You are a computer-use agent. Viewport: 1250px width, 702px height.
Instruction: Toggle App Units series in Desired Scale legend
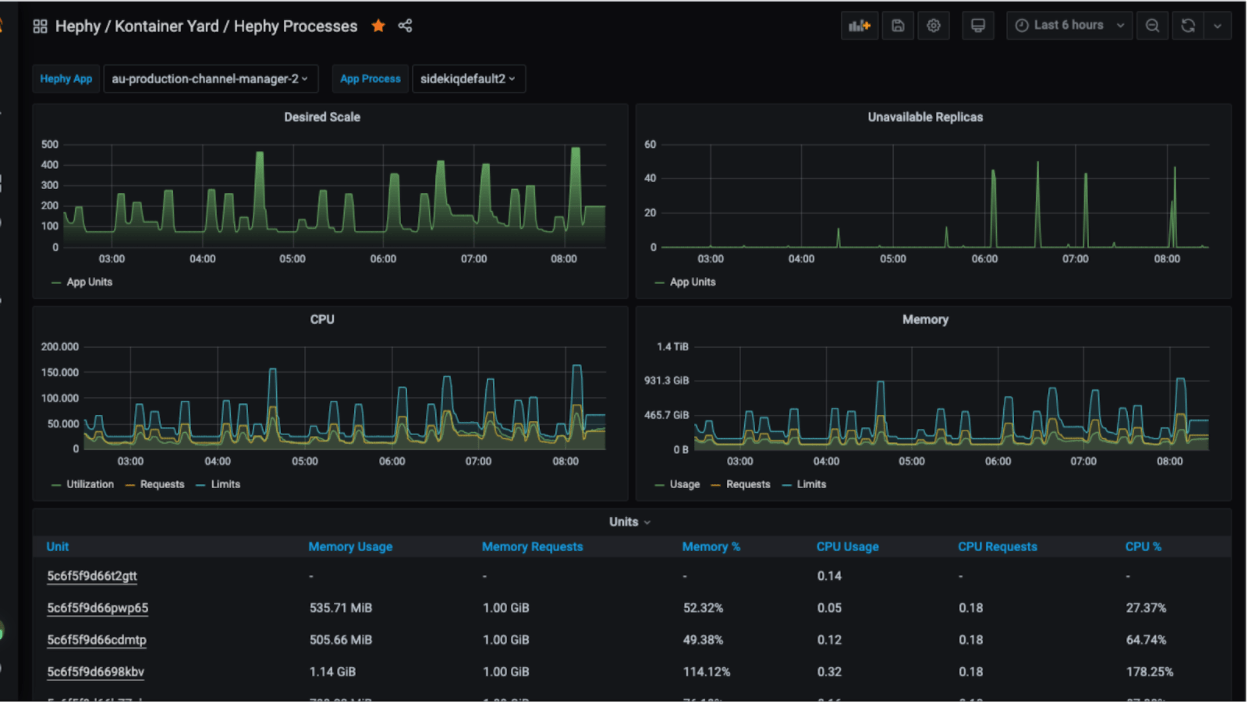click(x=89, y=282)
